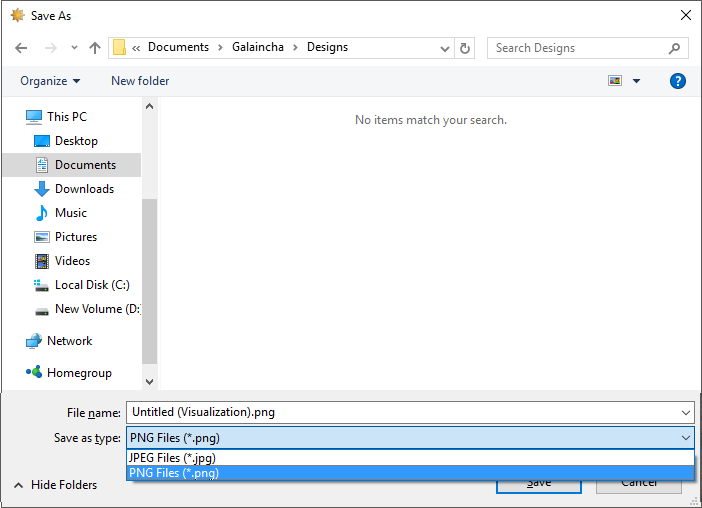Open Homegroup in navigation pane
The height and width of the screenshot is (508, 702).
click(79, 373)
